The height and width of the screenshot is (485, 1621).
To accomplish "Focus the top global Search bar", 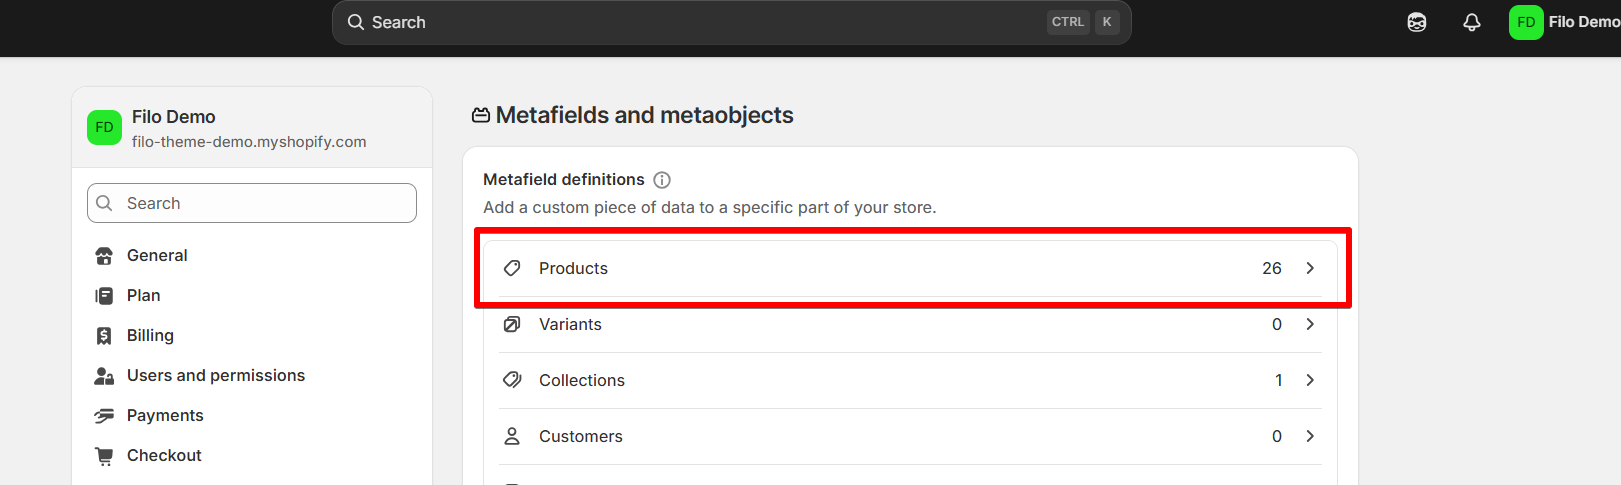I will (x=700, y=22).
